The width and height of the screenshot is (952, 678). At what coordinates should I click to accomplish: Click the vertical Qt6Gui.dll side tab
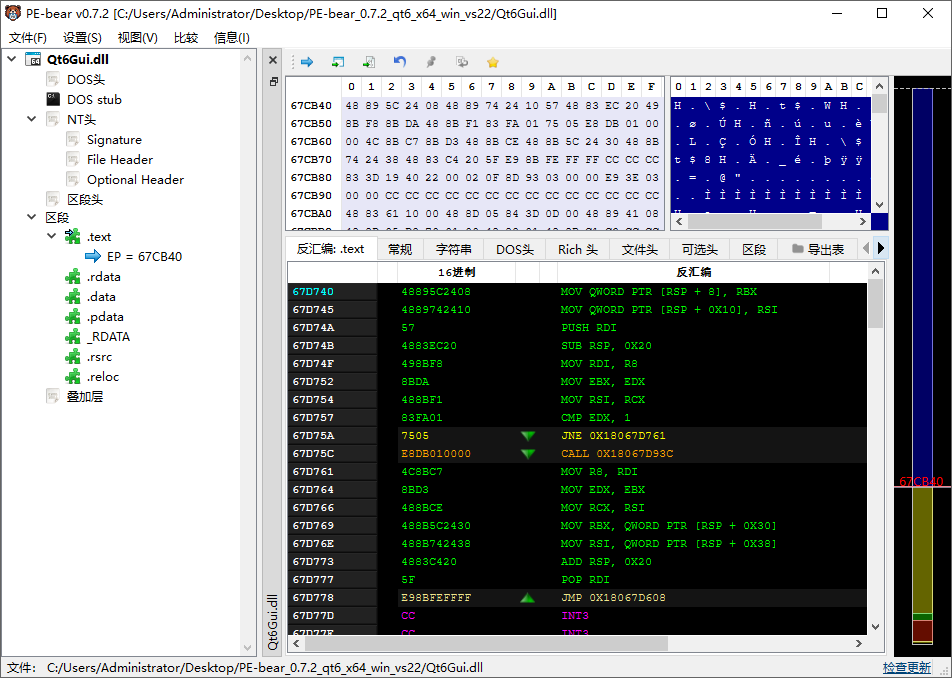[x=273, y=622]
